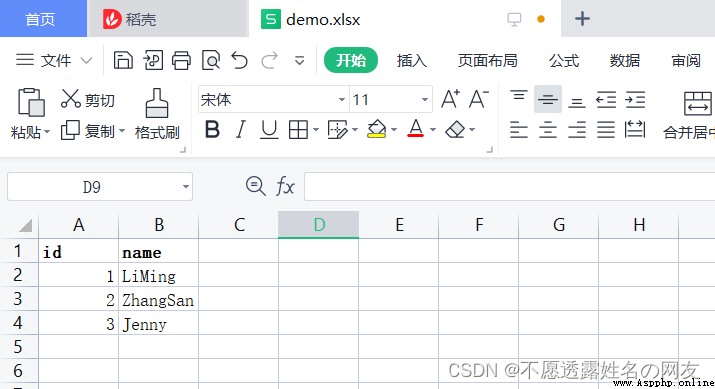Viewport: 715px width, 389px height.
Task: Click the Justify alignment icon
Action: click(x=606, y=130)
